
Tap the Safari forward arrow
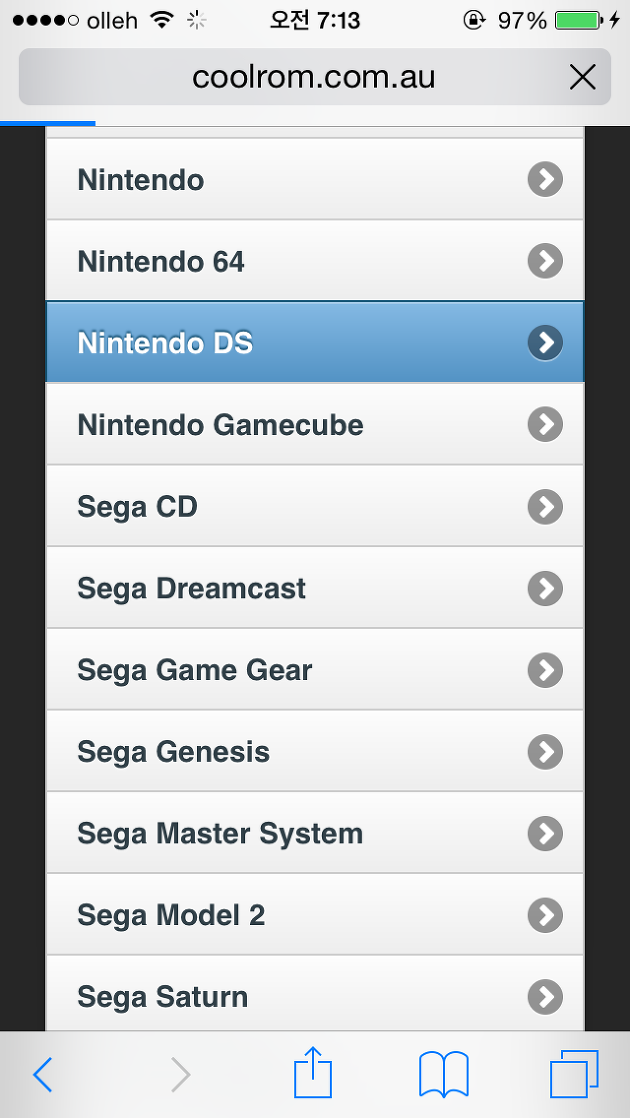pyautogui.click(x=180, y=1075)
